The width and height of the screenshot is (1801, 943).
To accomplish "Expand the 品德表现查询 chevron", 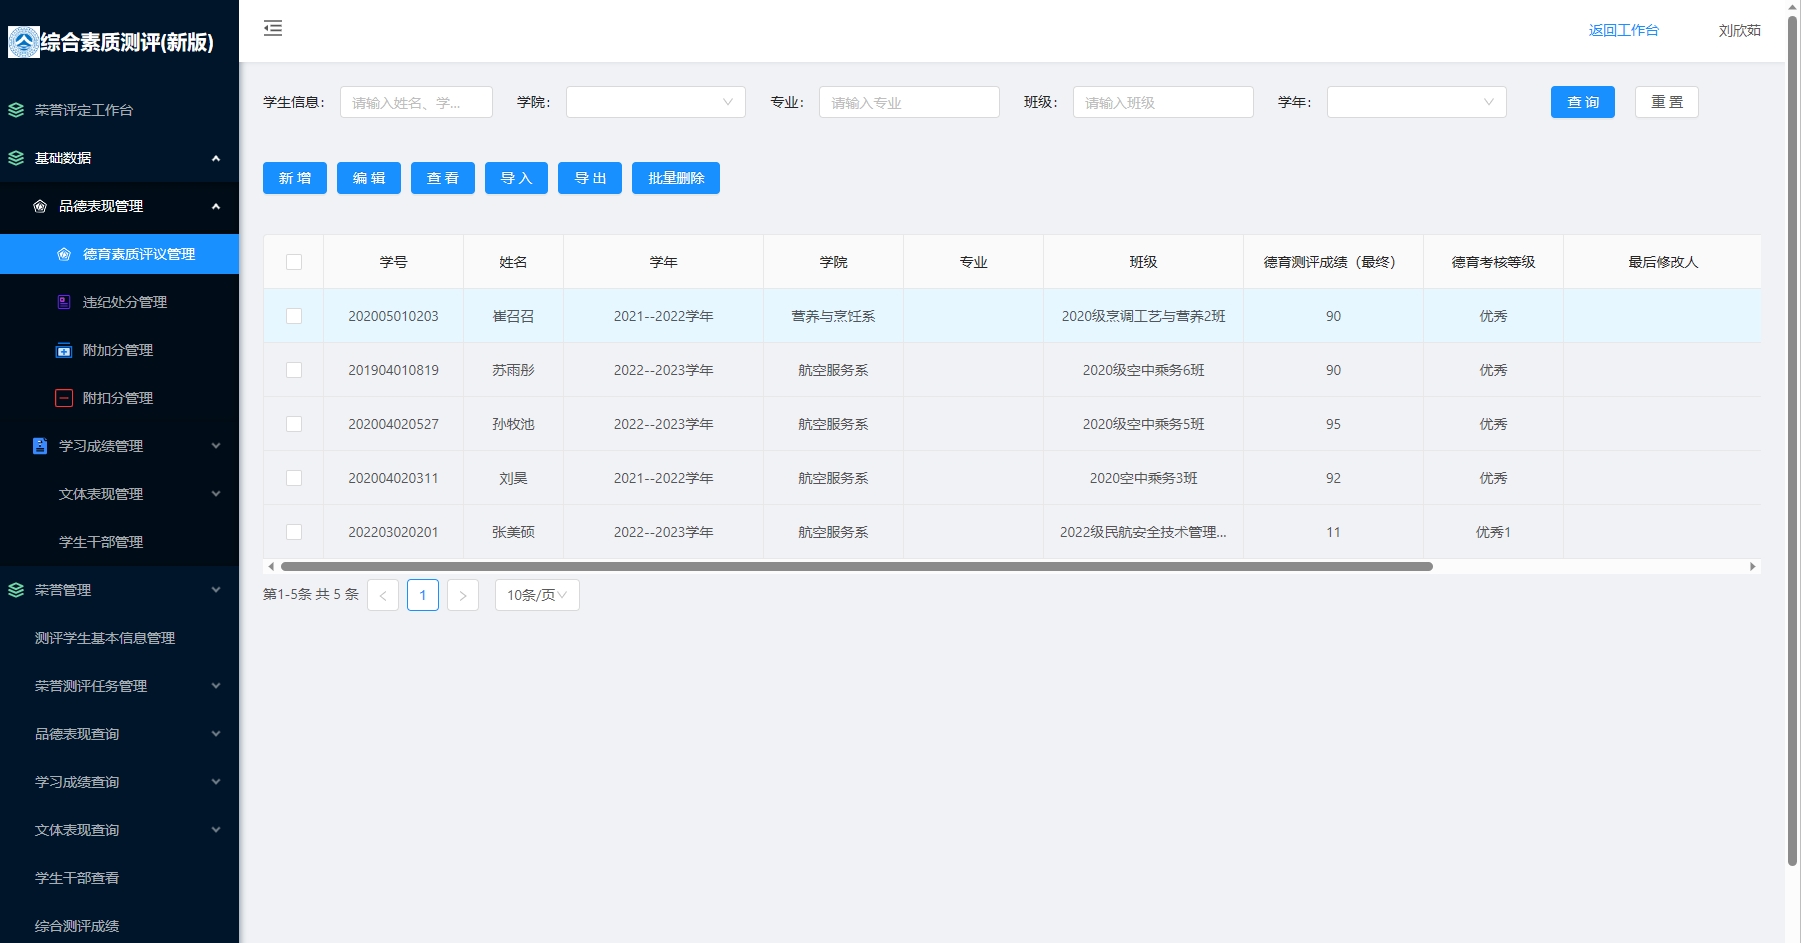I will 216,734.
